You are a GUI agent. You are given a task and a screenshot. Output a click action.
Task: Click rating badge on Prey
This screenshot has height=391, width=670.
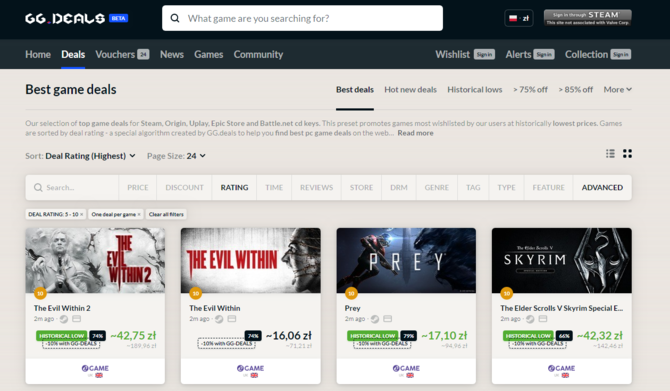[351, 294]
